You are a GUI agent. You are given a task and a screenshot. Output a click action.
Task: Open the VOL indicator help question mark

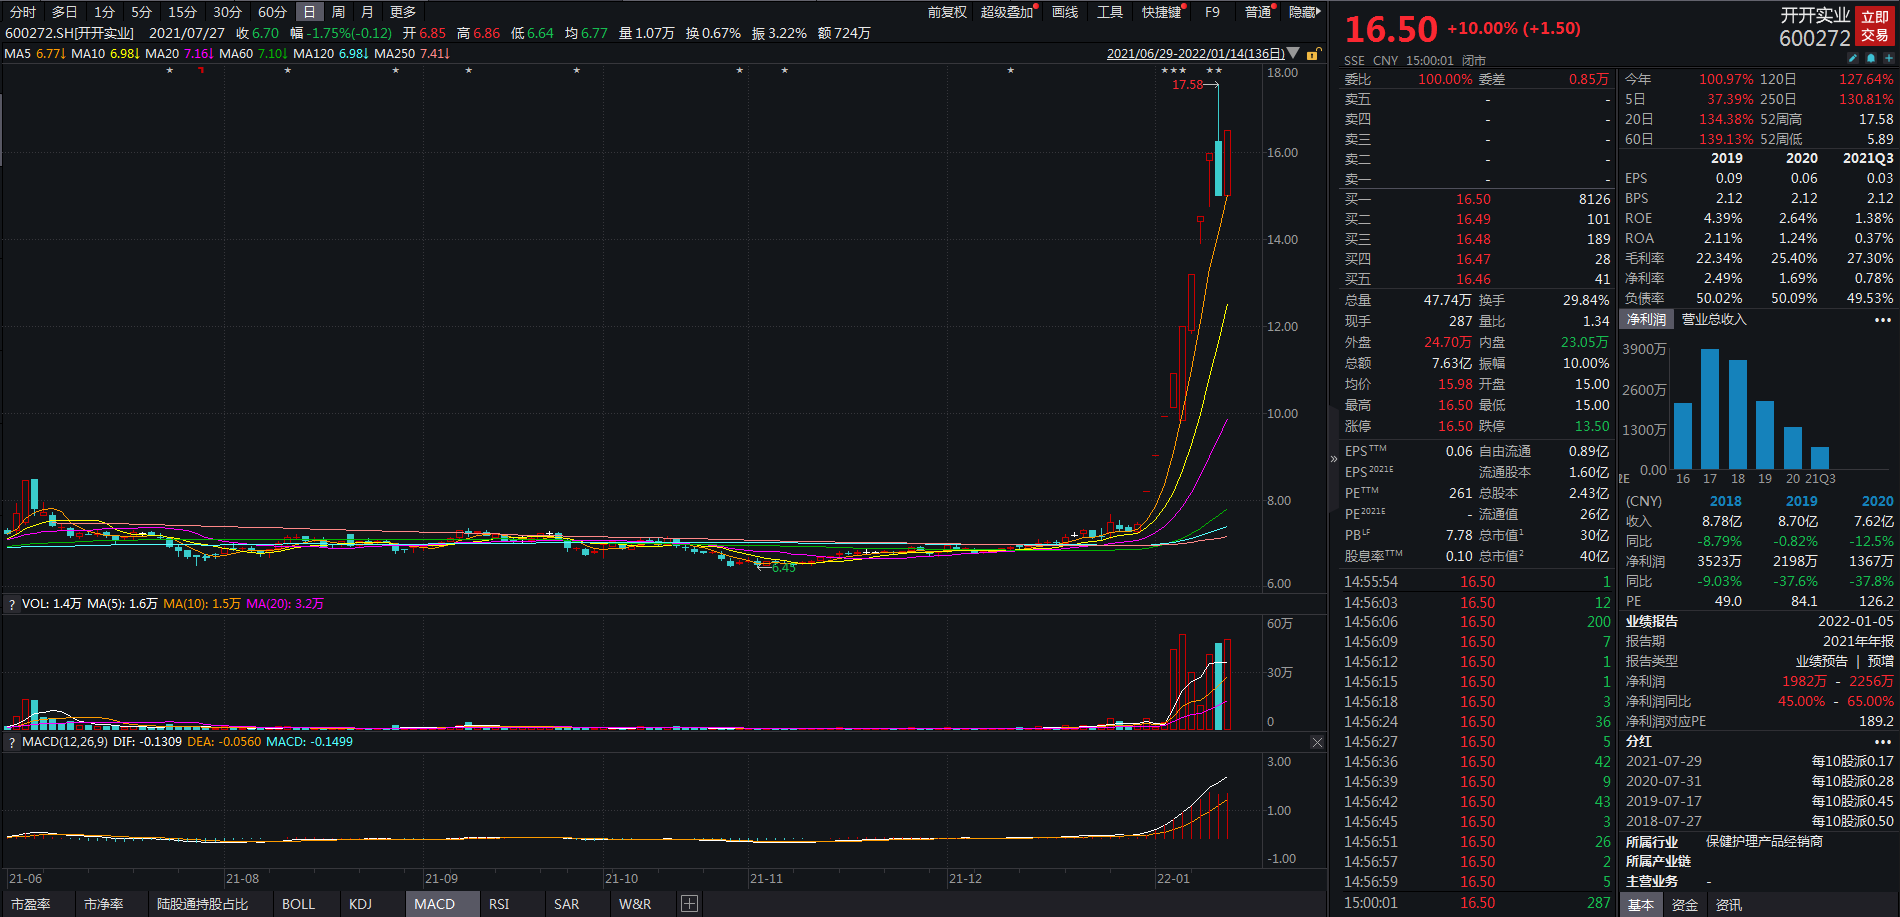click(x=11, y=604)
